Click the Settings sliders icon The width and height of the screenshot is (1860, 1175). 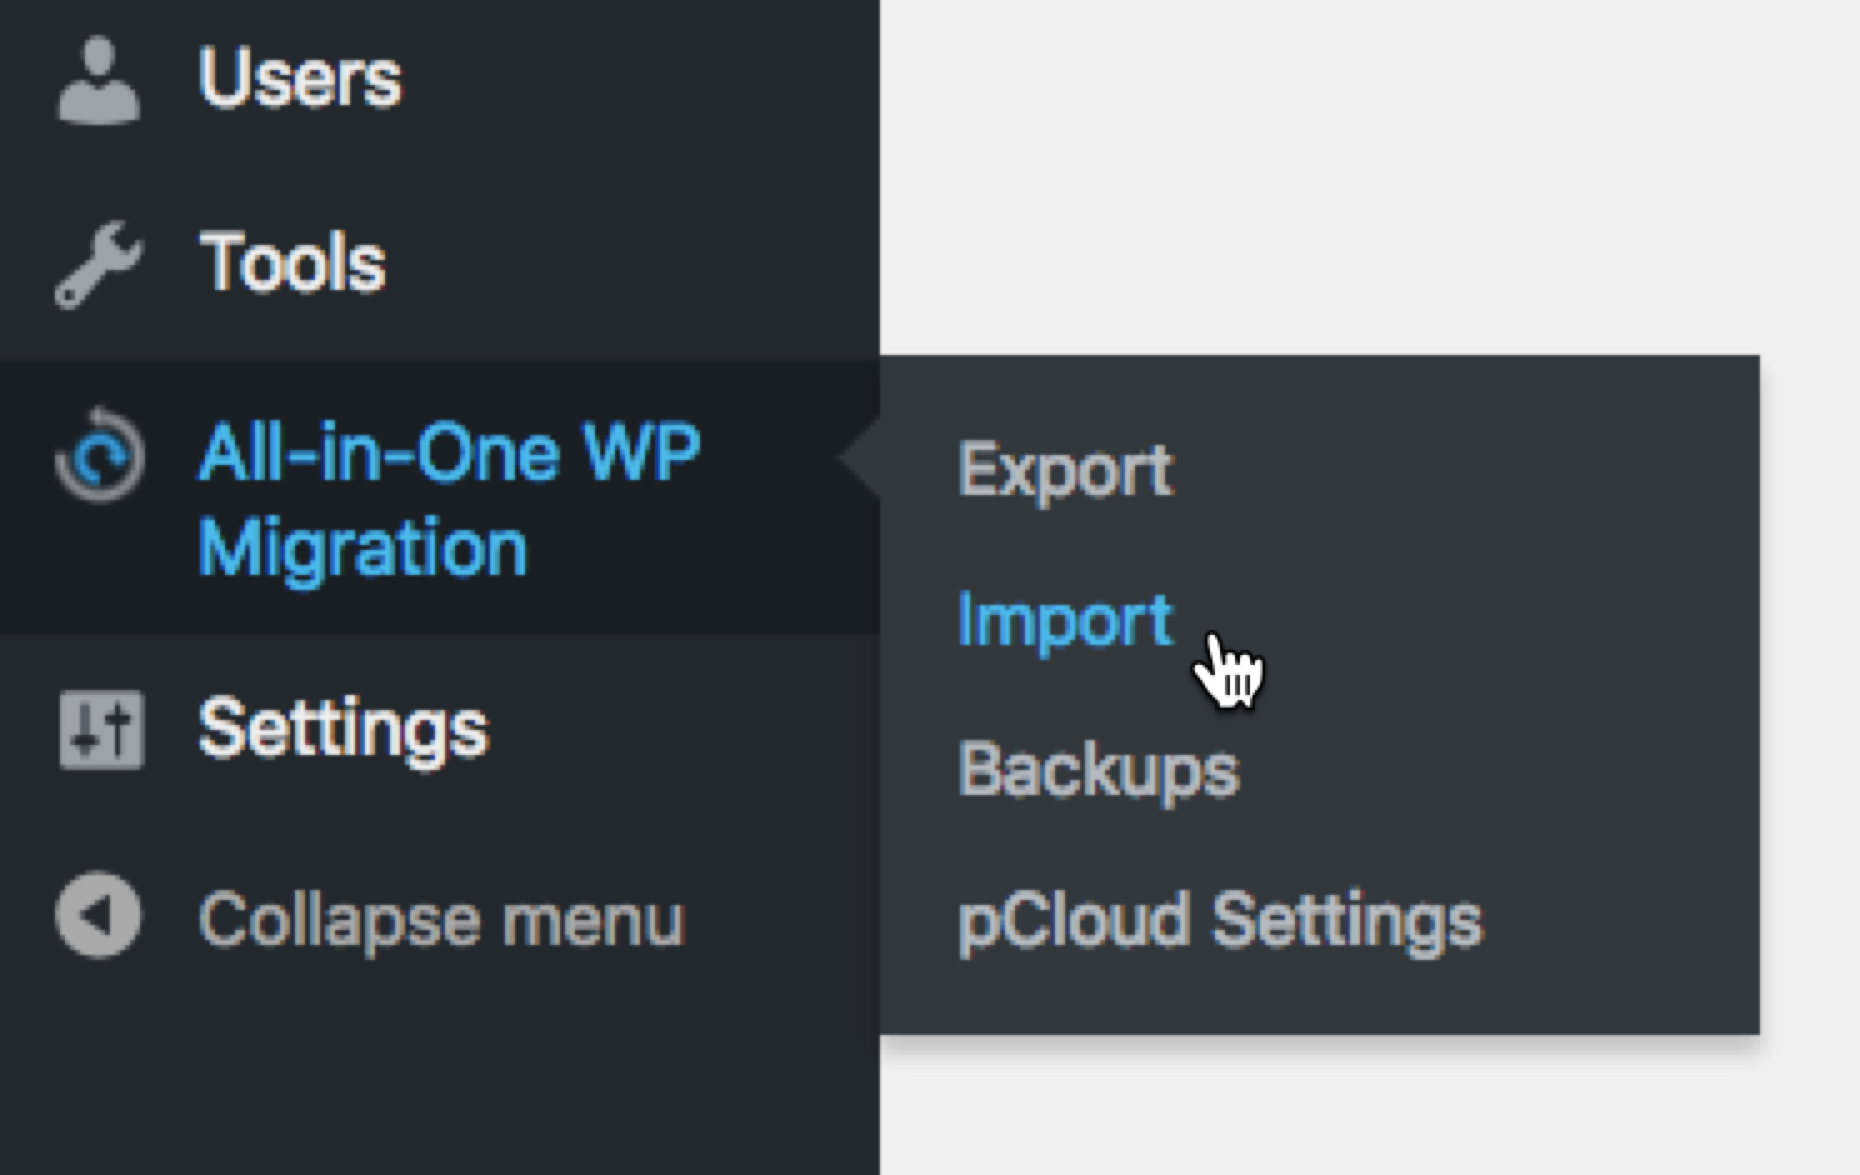point(101,729)
